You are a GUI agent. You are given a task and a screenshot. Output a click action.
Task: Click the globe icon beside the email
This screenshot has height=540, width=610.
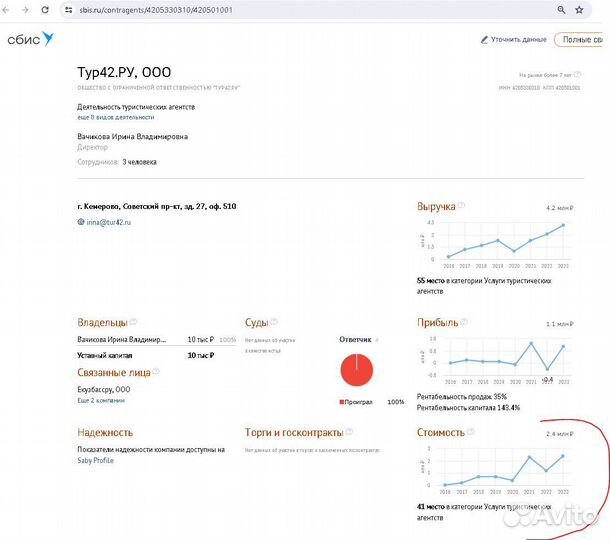point(81,222)
